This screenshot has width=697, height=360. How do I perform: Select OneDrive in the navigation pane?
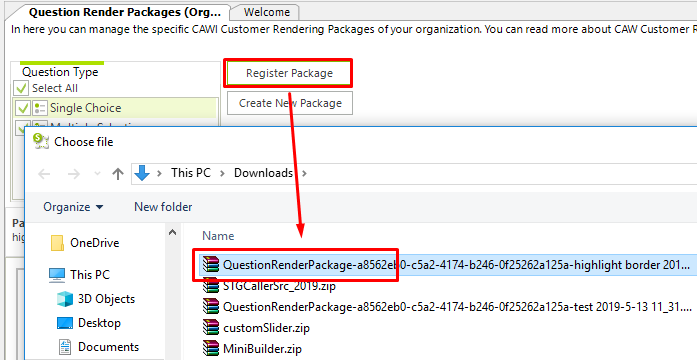[95, 243]
